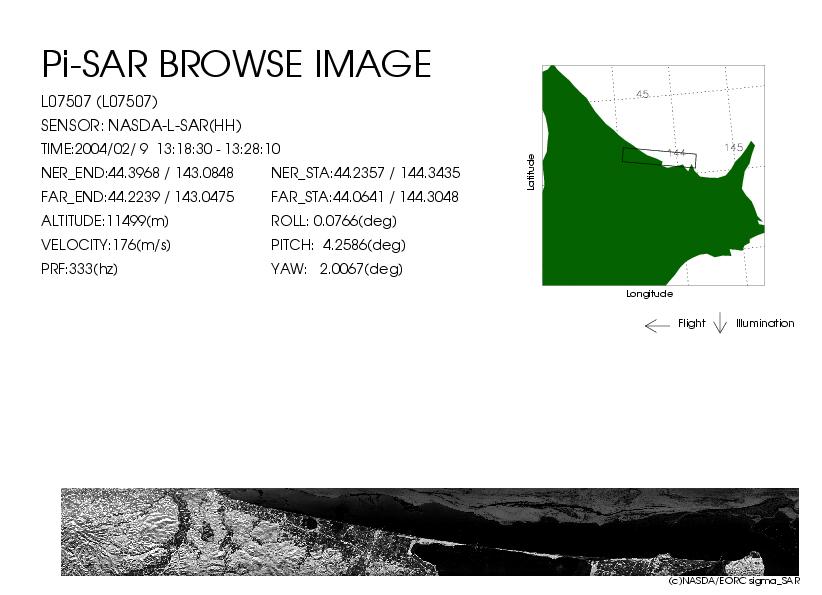Click the SAR browse image strip
This screenshot has height=595, width=822.
(x=430, y=532)
